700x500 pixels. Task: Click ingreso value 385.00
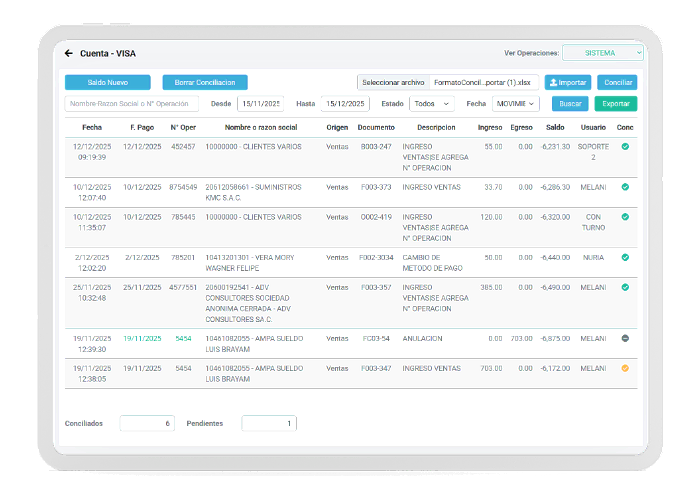491,288
